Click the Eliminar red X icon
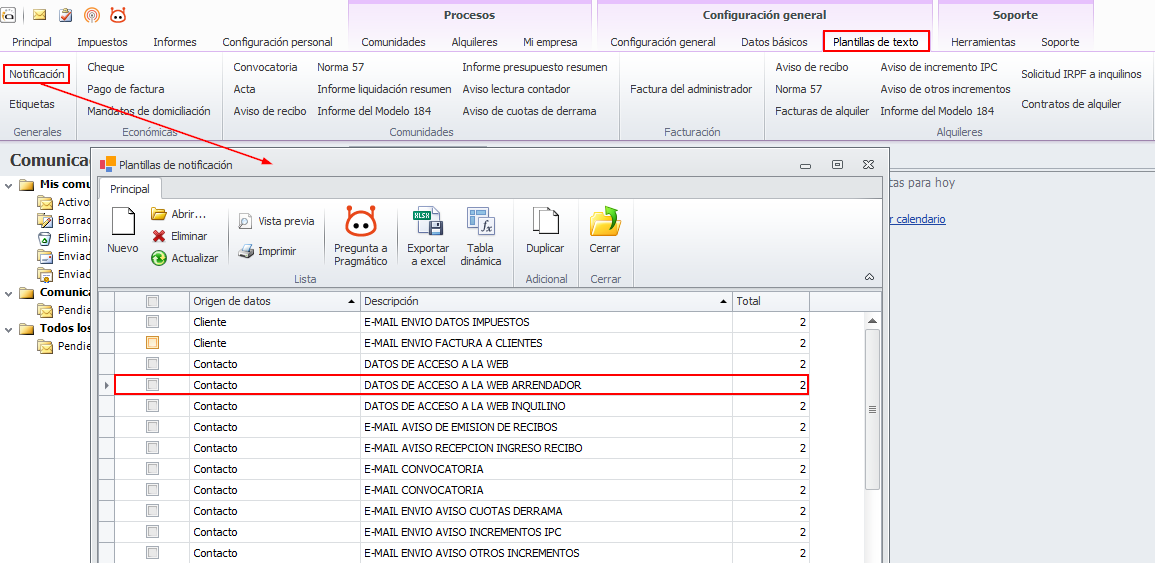The width and height of the screenshot is (1155, 563). tap(159, 236)
